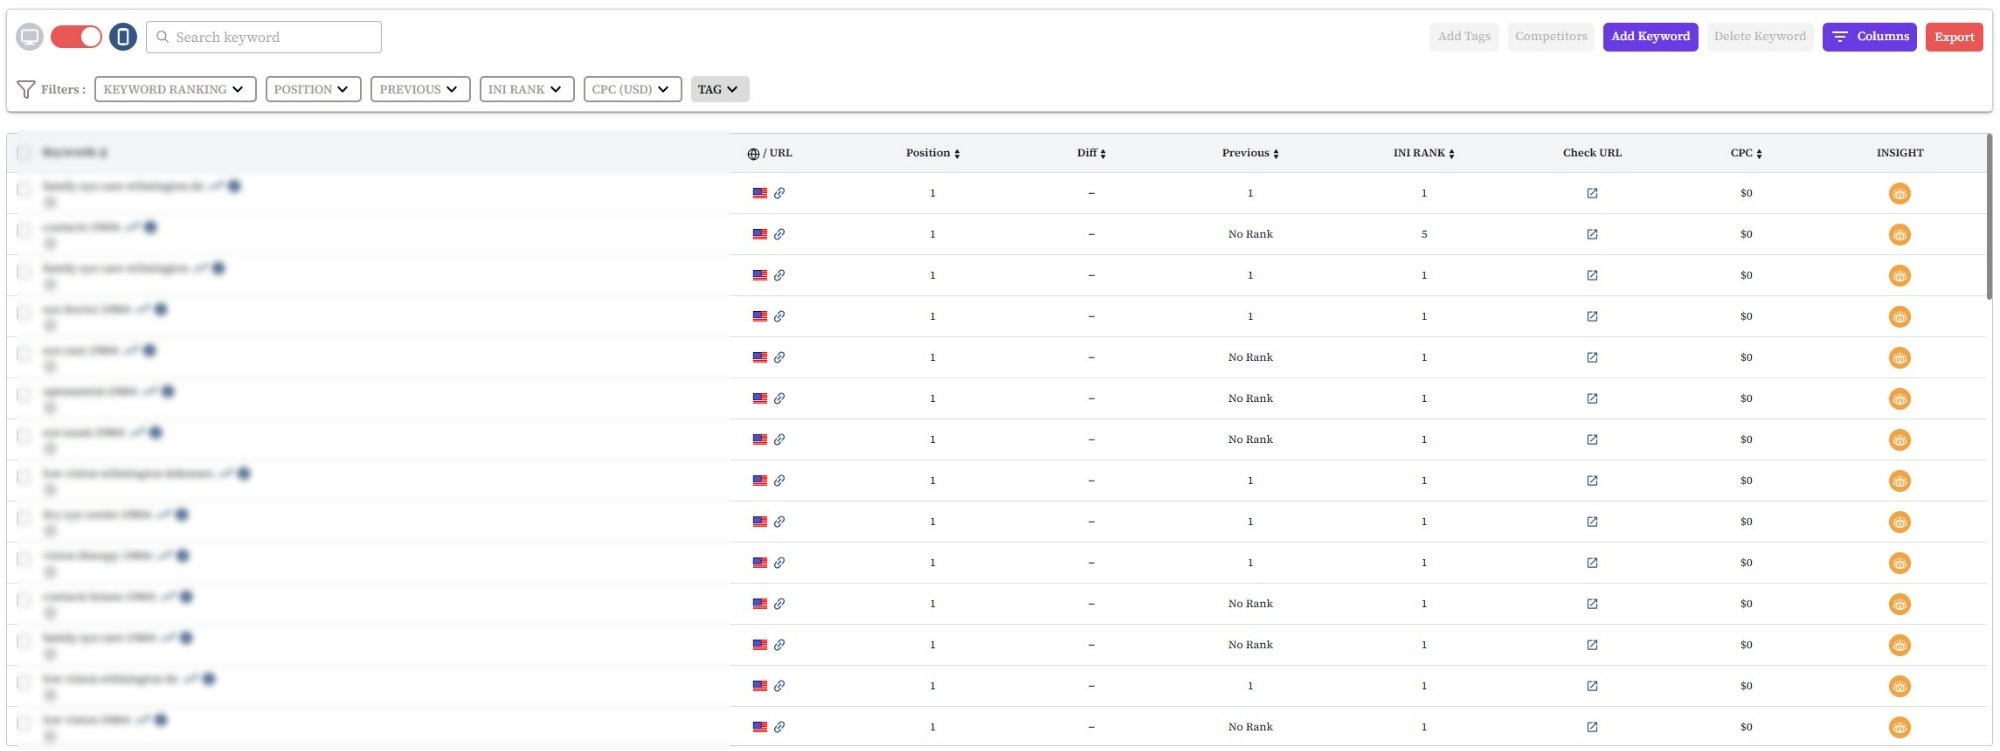This screenshot has height=751, width=2000.
Task: Focus the Search keyword field
Action: [x=264, y=37]
